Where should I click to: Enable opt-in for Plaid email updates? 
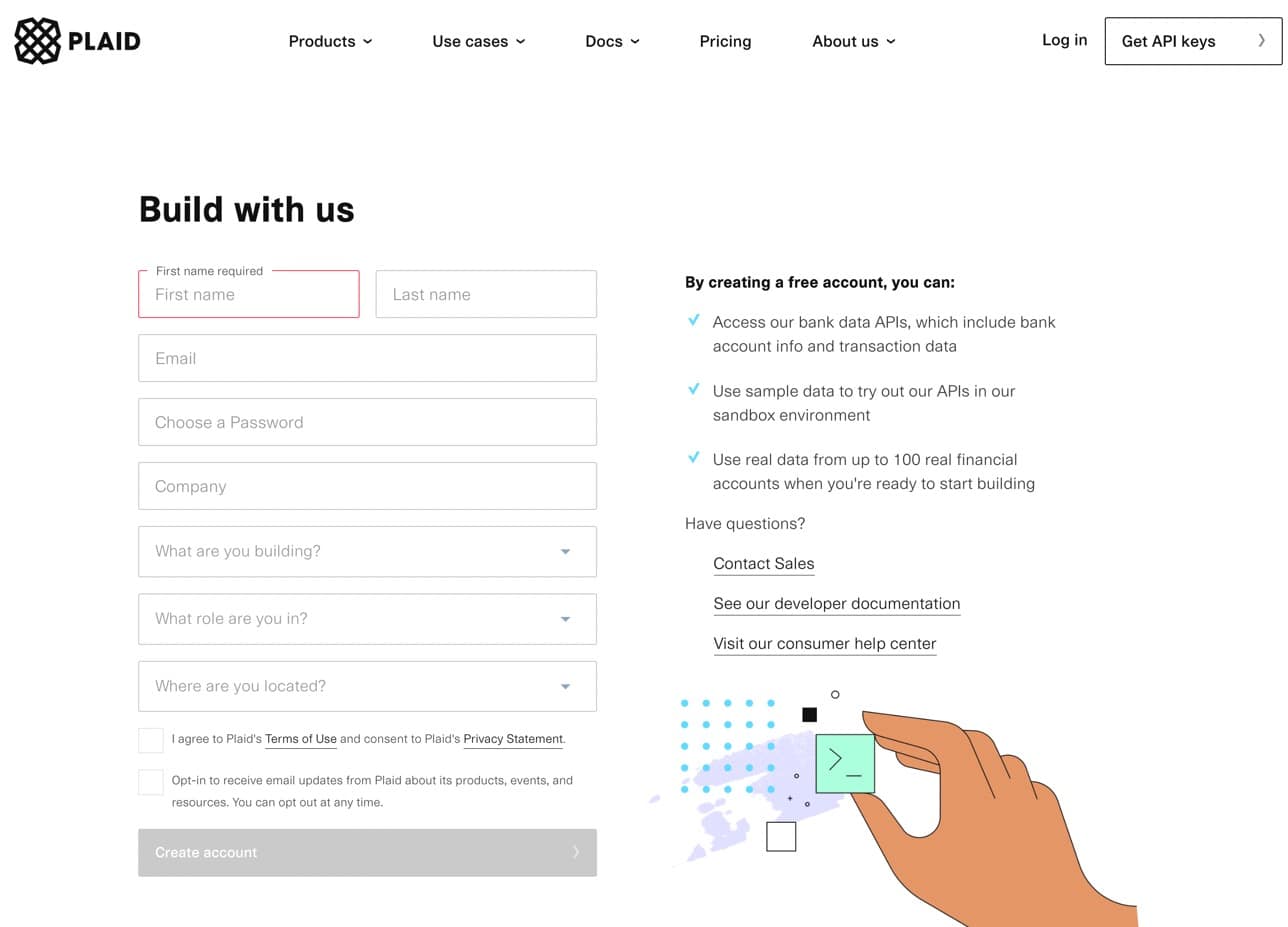pyautogui.click(x=150, y=781)
